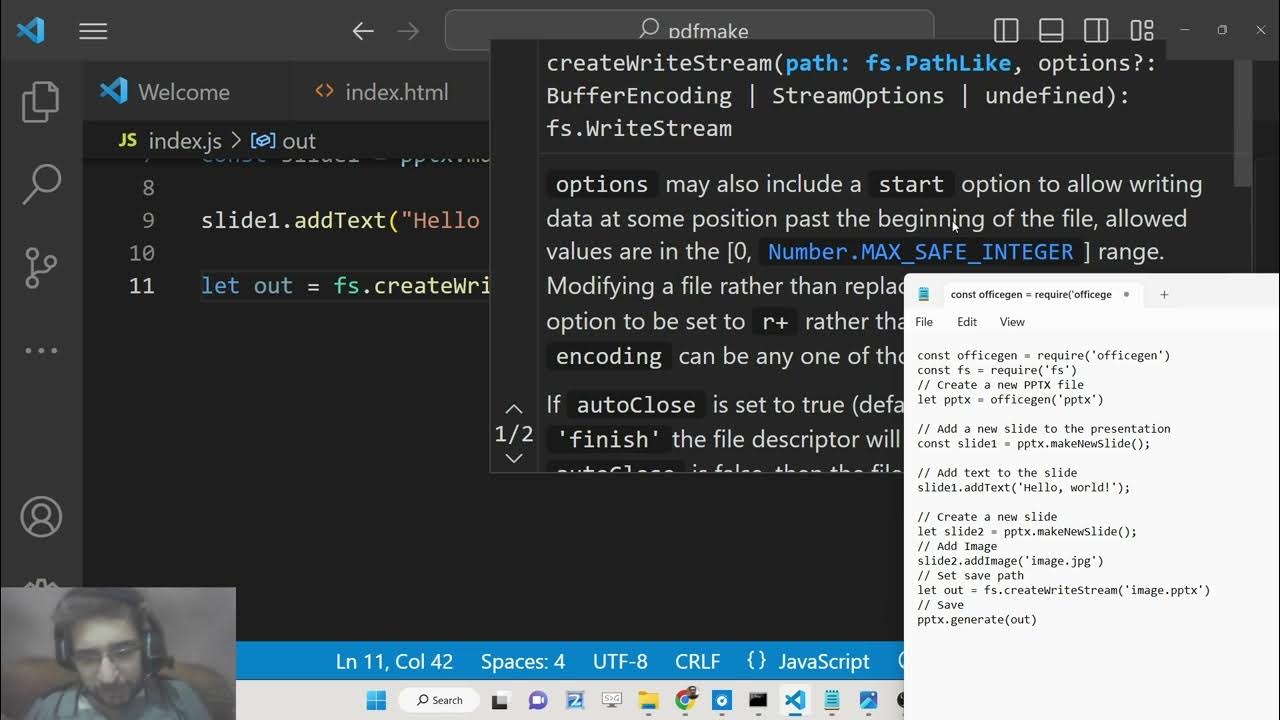Go back with the left arrow
1280x720 pixels.
(363, 31)
